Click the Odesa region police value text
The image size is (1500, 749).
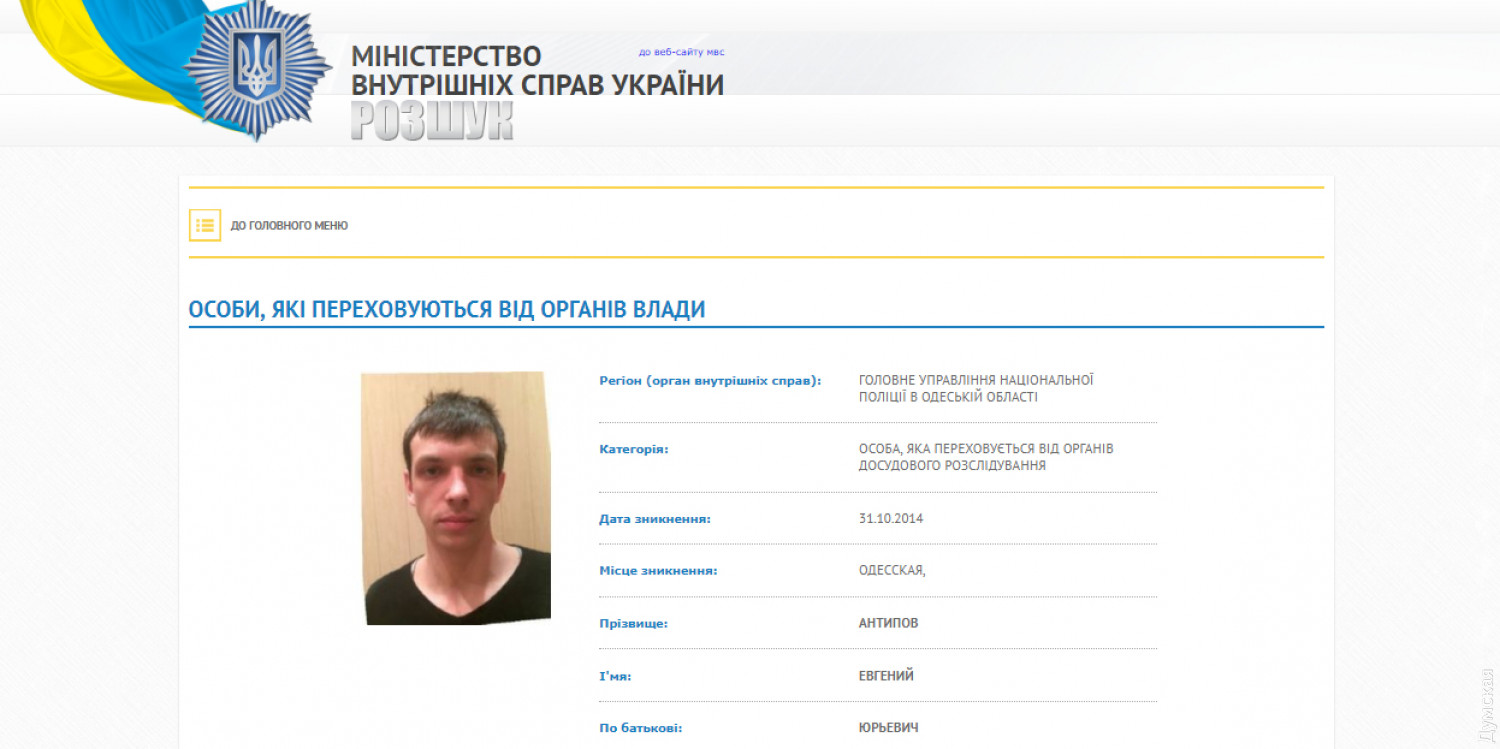(976, 388)
